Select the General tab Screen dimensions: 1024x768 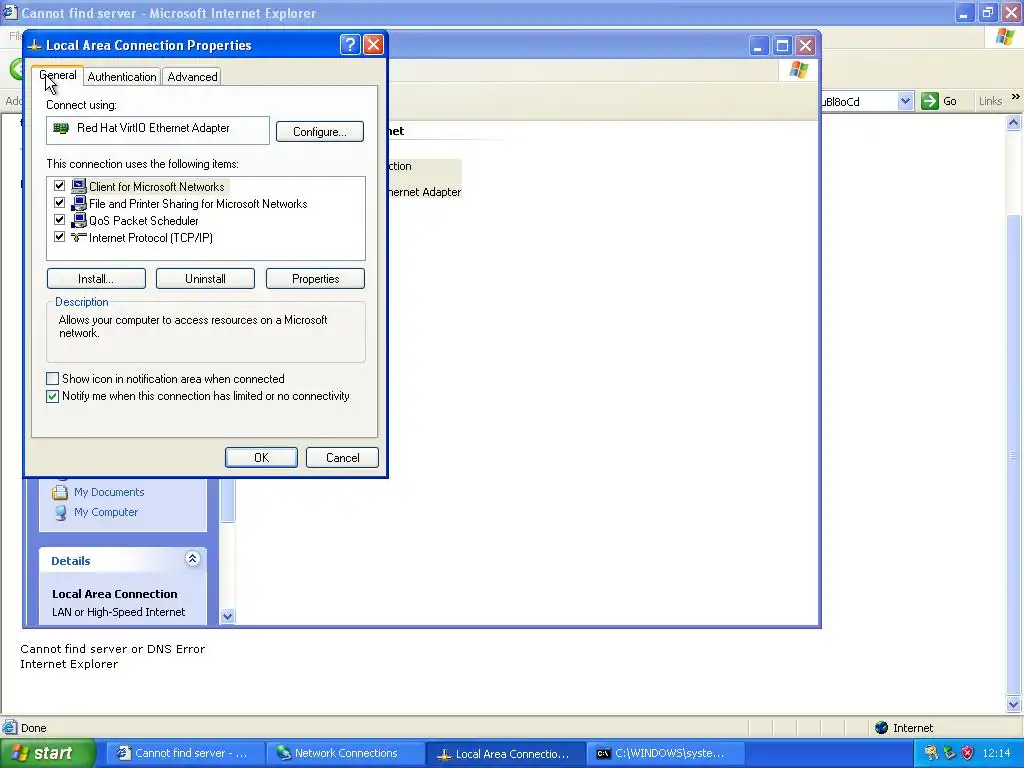[x=57, y=75]
